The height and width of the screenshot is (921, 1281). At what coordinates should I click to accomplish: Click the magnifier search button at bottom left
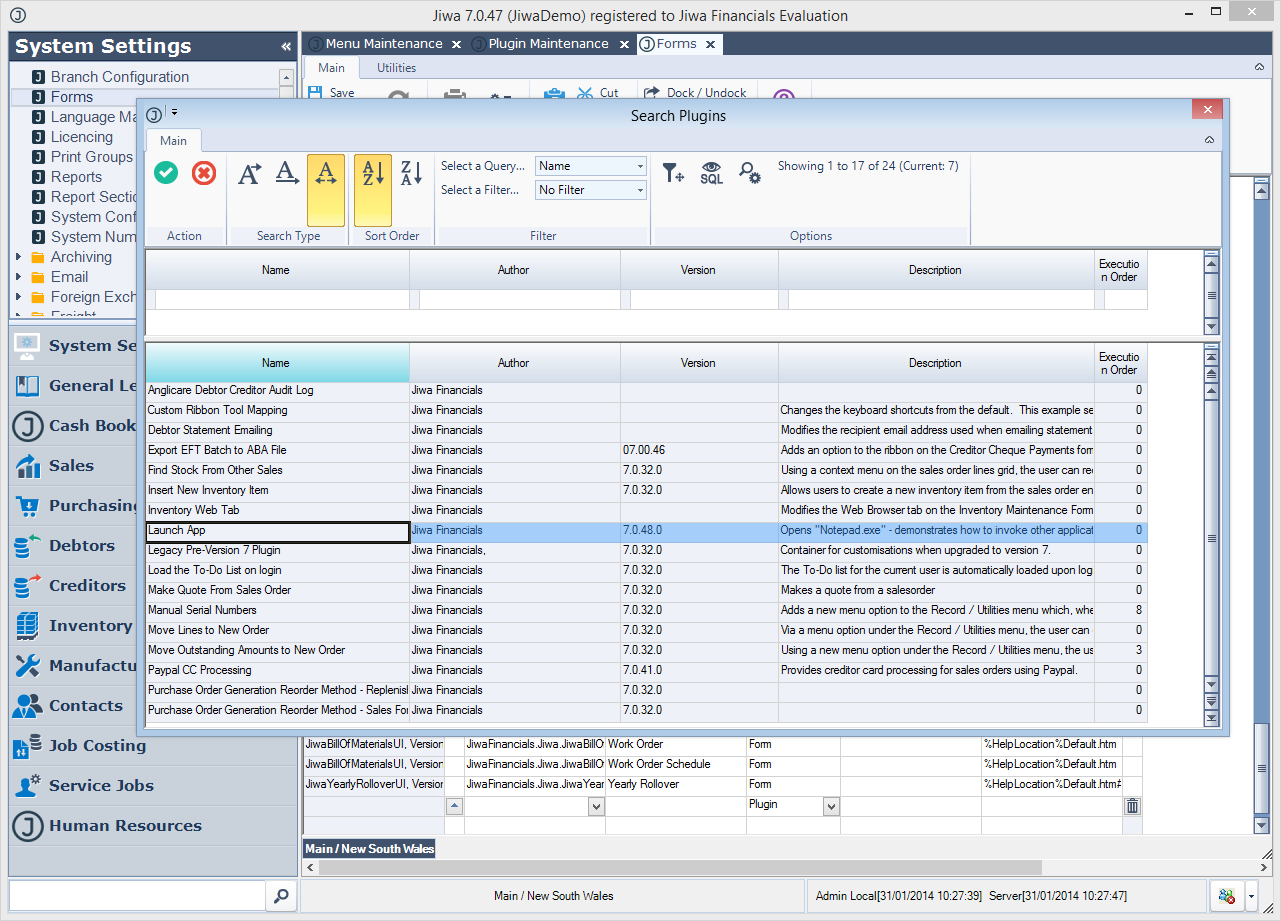(281, 896)
